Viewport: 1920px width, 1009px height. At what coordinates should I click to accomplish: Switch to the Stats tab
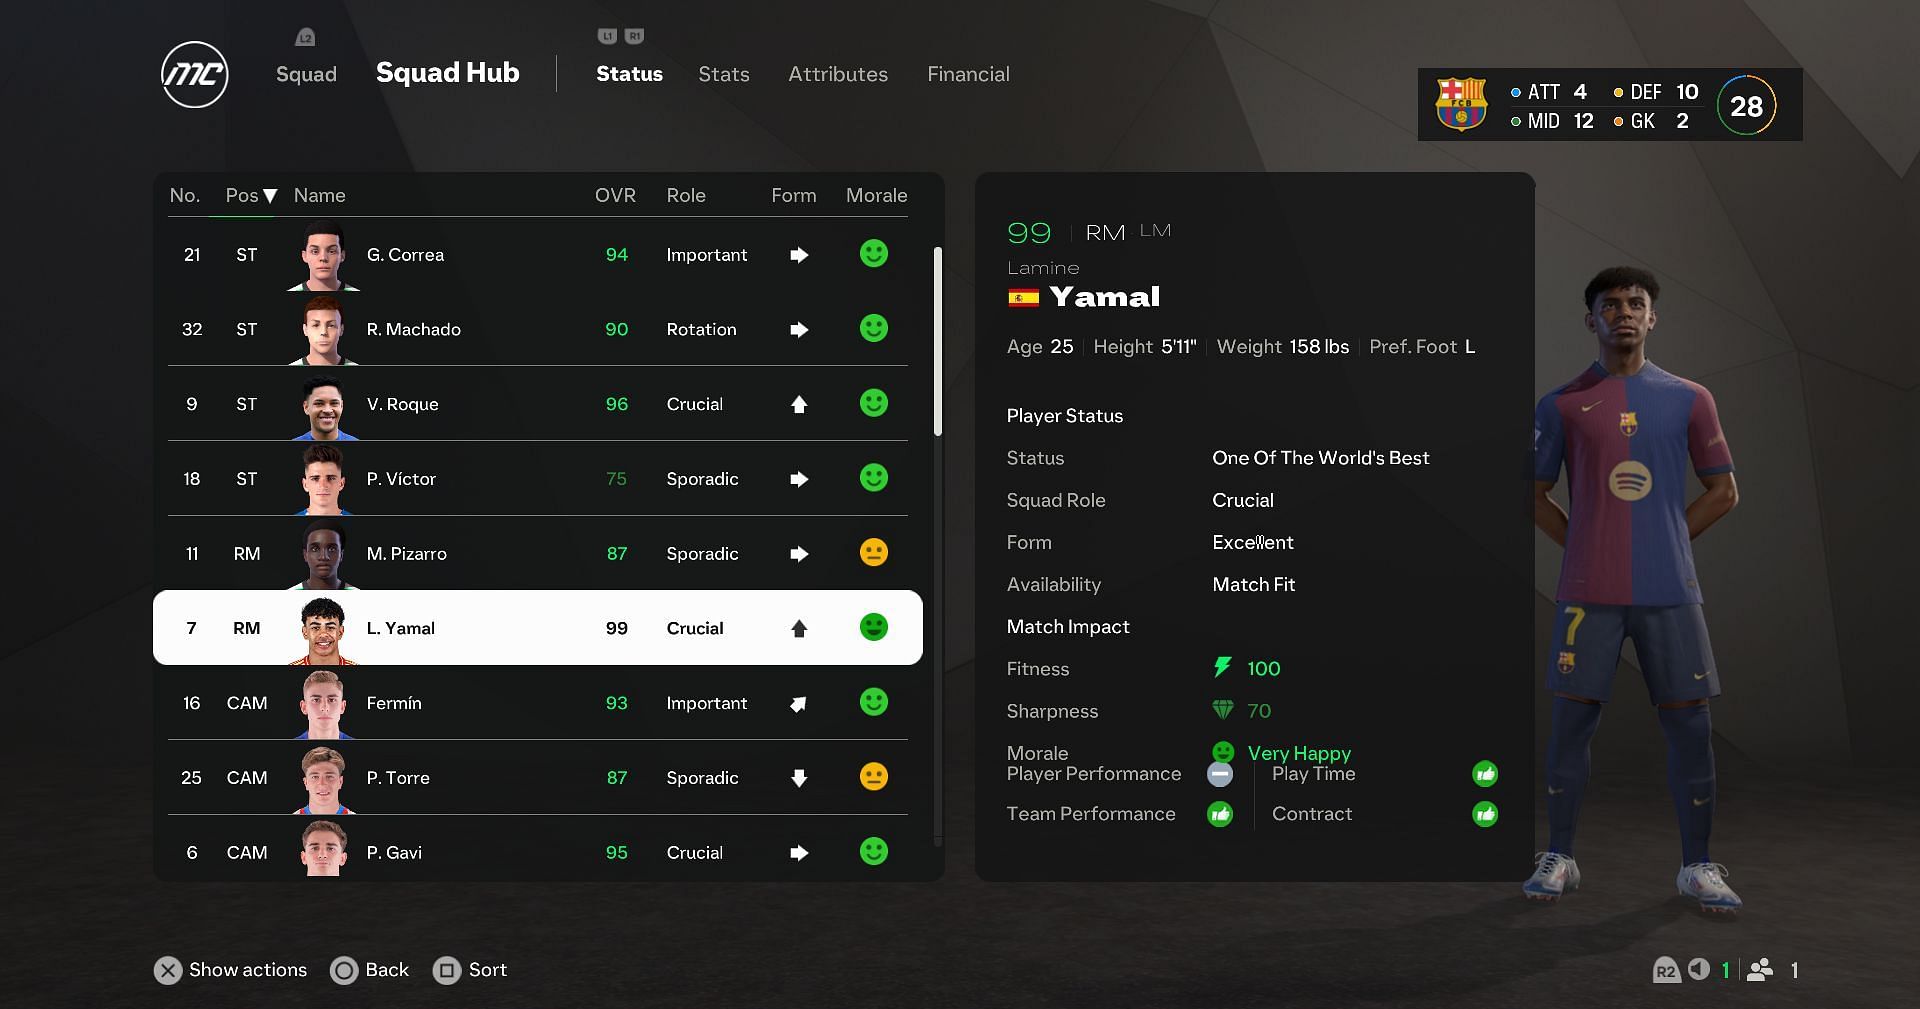(723, 74)
